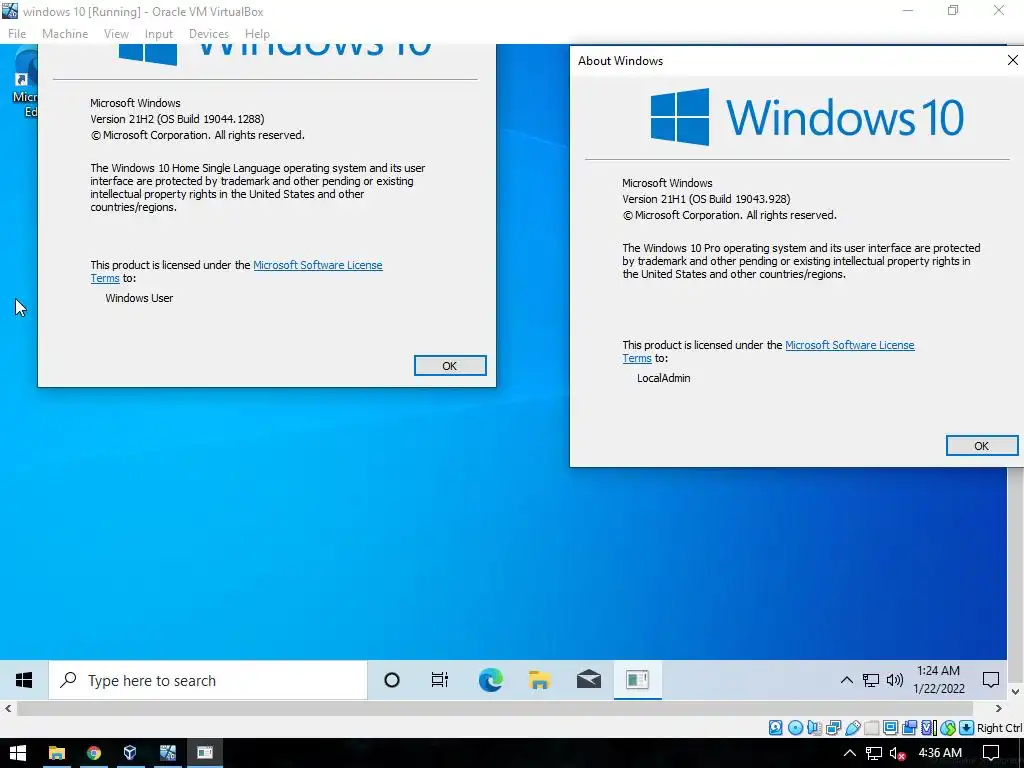Open the Help menu
Viewport: 1024px width, 768px height.
point(257,33)
